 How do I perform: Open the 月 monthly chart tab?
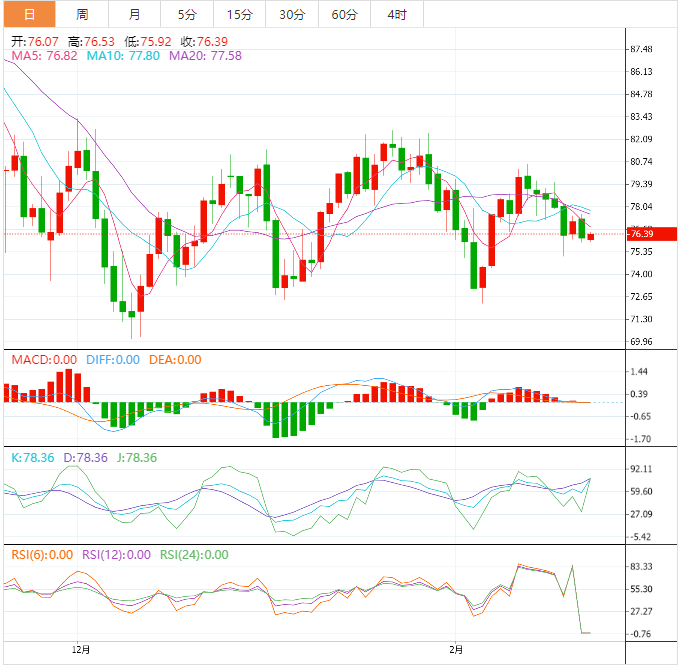tap(135, 14)
